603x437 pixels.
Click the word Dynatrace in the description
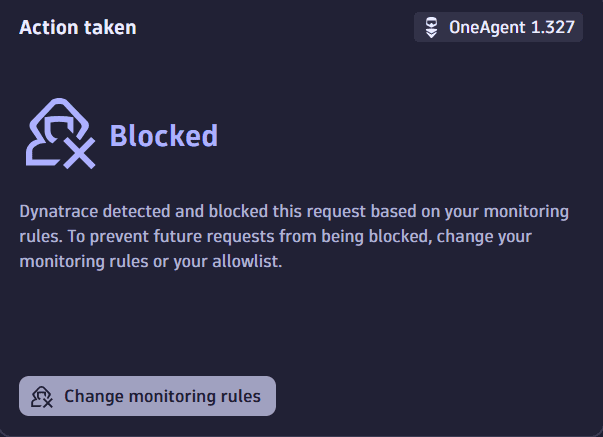[x=59, y=212]
